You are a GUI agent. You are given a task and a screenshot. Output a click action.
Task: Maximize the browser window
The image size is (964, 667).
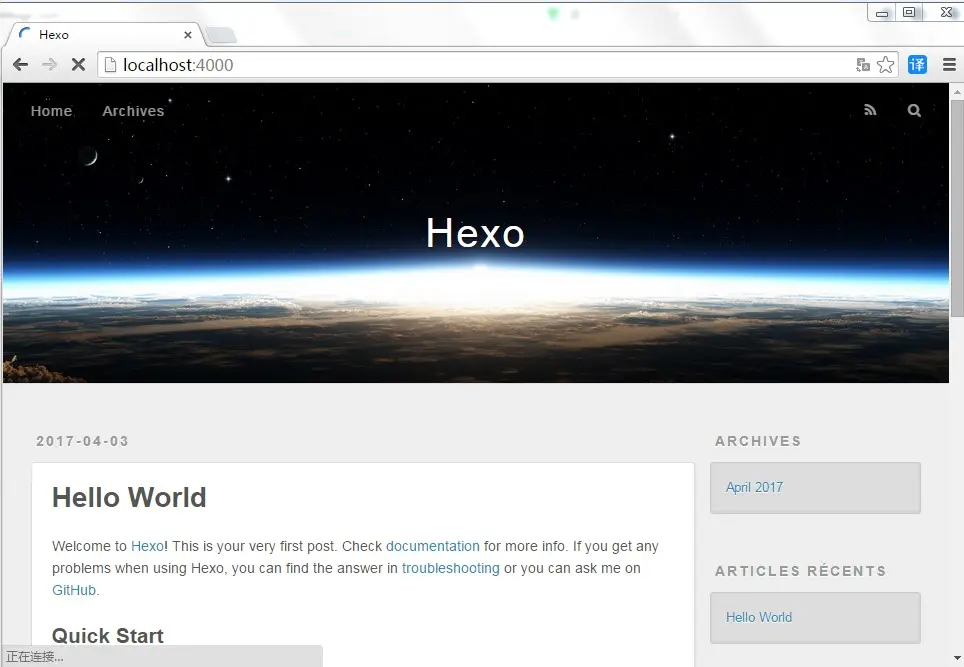[x=909, y=12]
